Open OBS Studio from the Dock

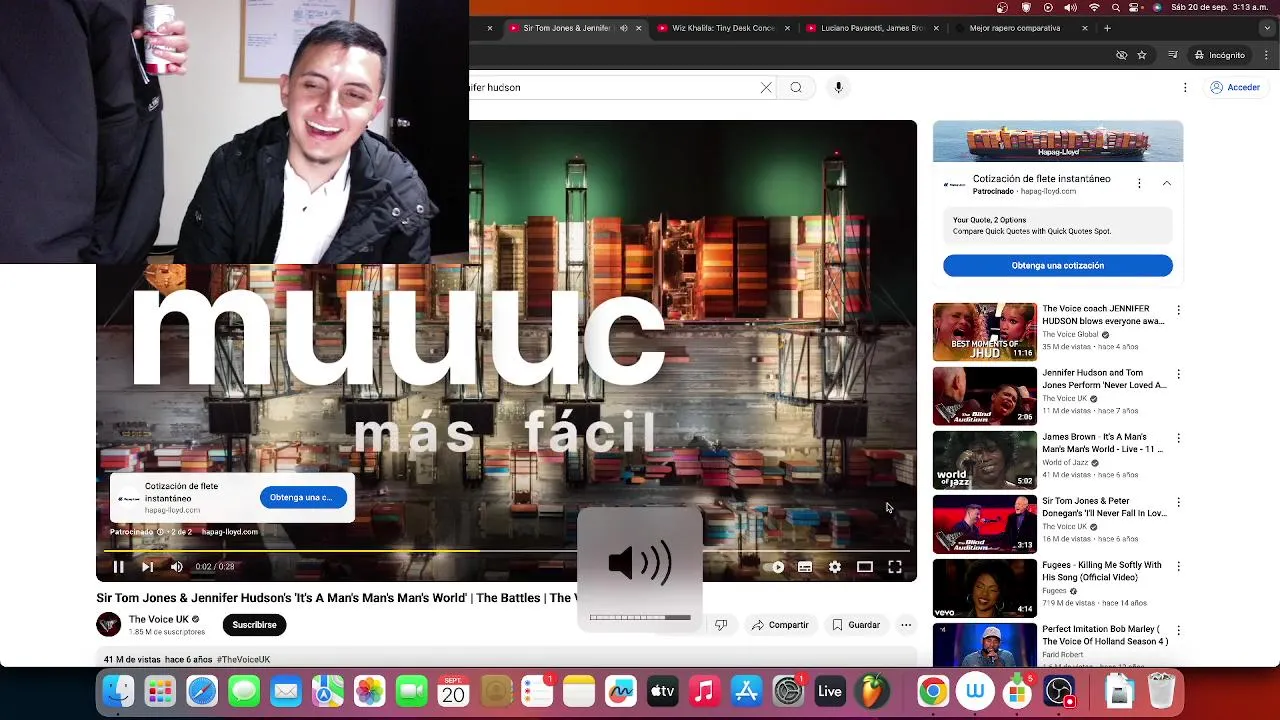point(1059,691)
